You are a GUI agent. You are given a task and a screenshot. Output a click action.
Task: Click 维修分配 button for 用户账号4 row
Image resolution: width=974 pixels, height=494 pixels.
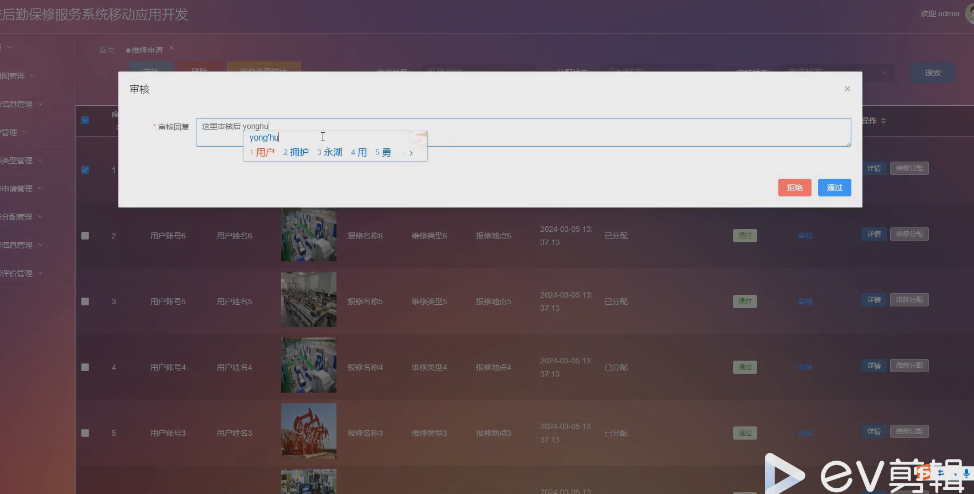(x=909, y=365)
